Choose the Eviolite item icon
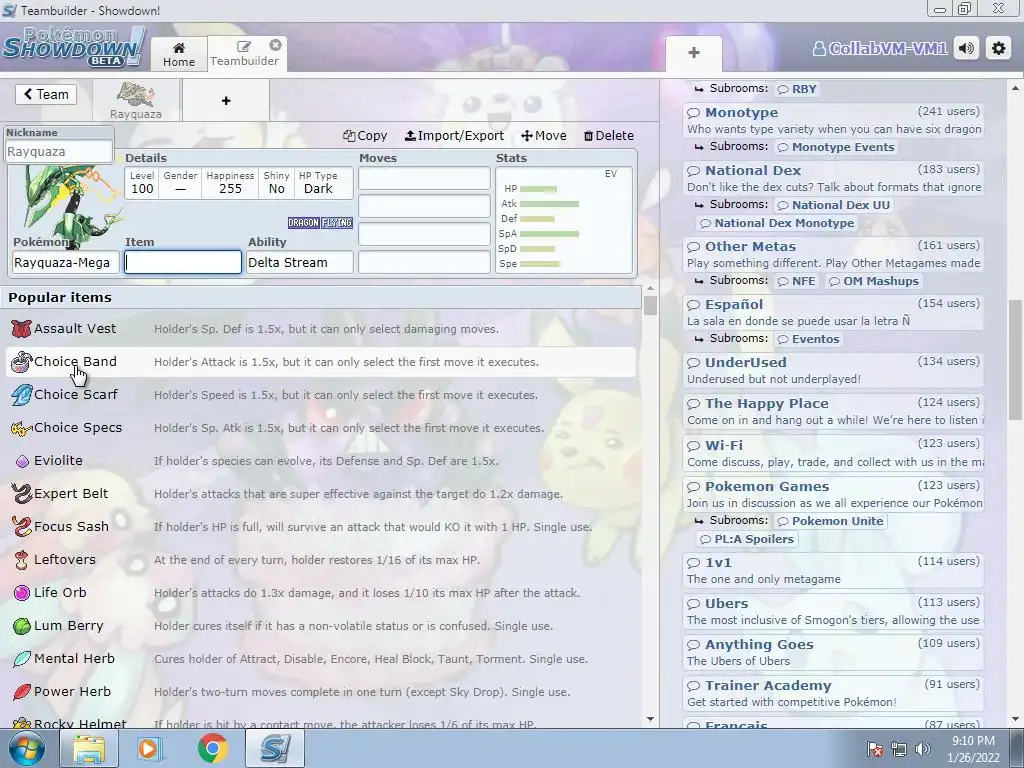The height and width of the screenshot is (768, 1024). (x=22, y=461)
